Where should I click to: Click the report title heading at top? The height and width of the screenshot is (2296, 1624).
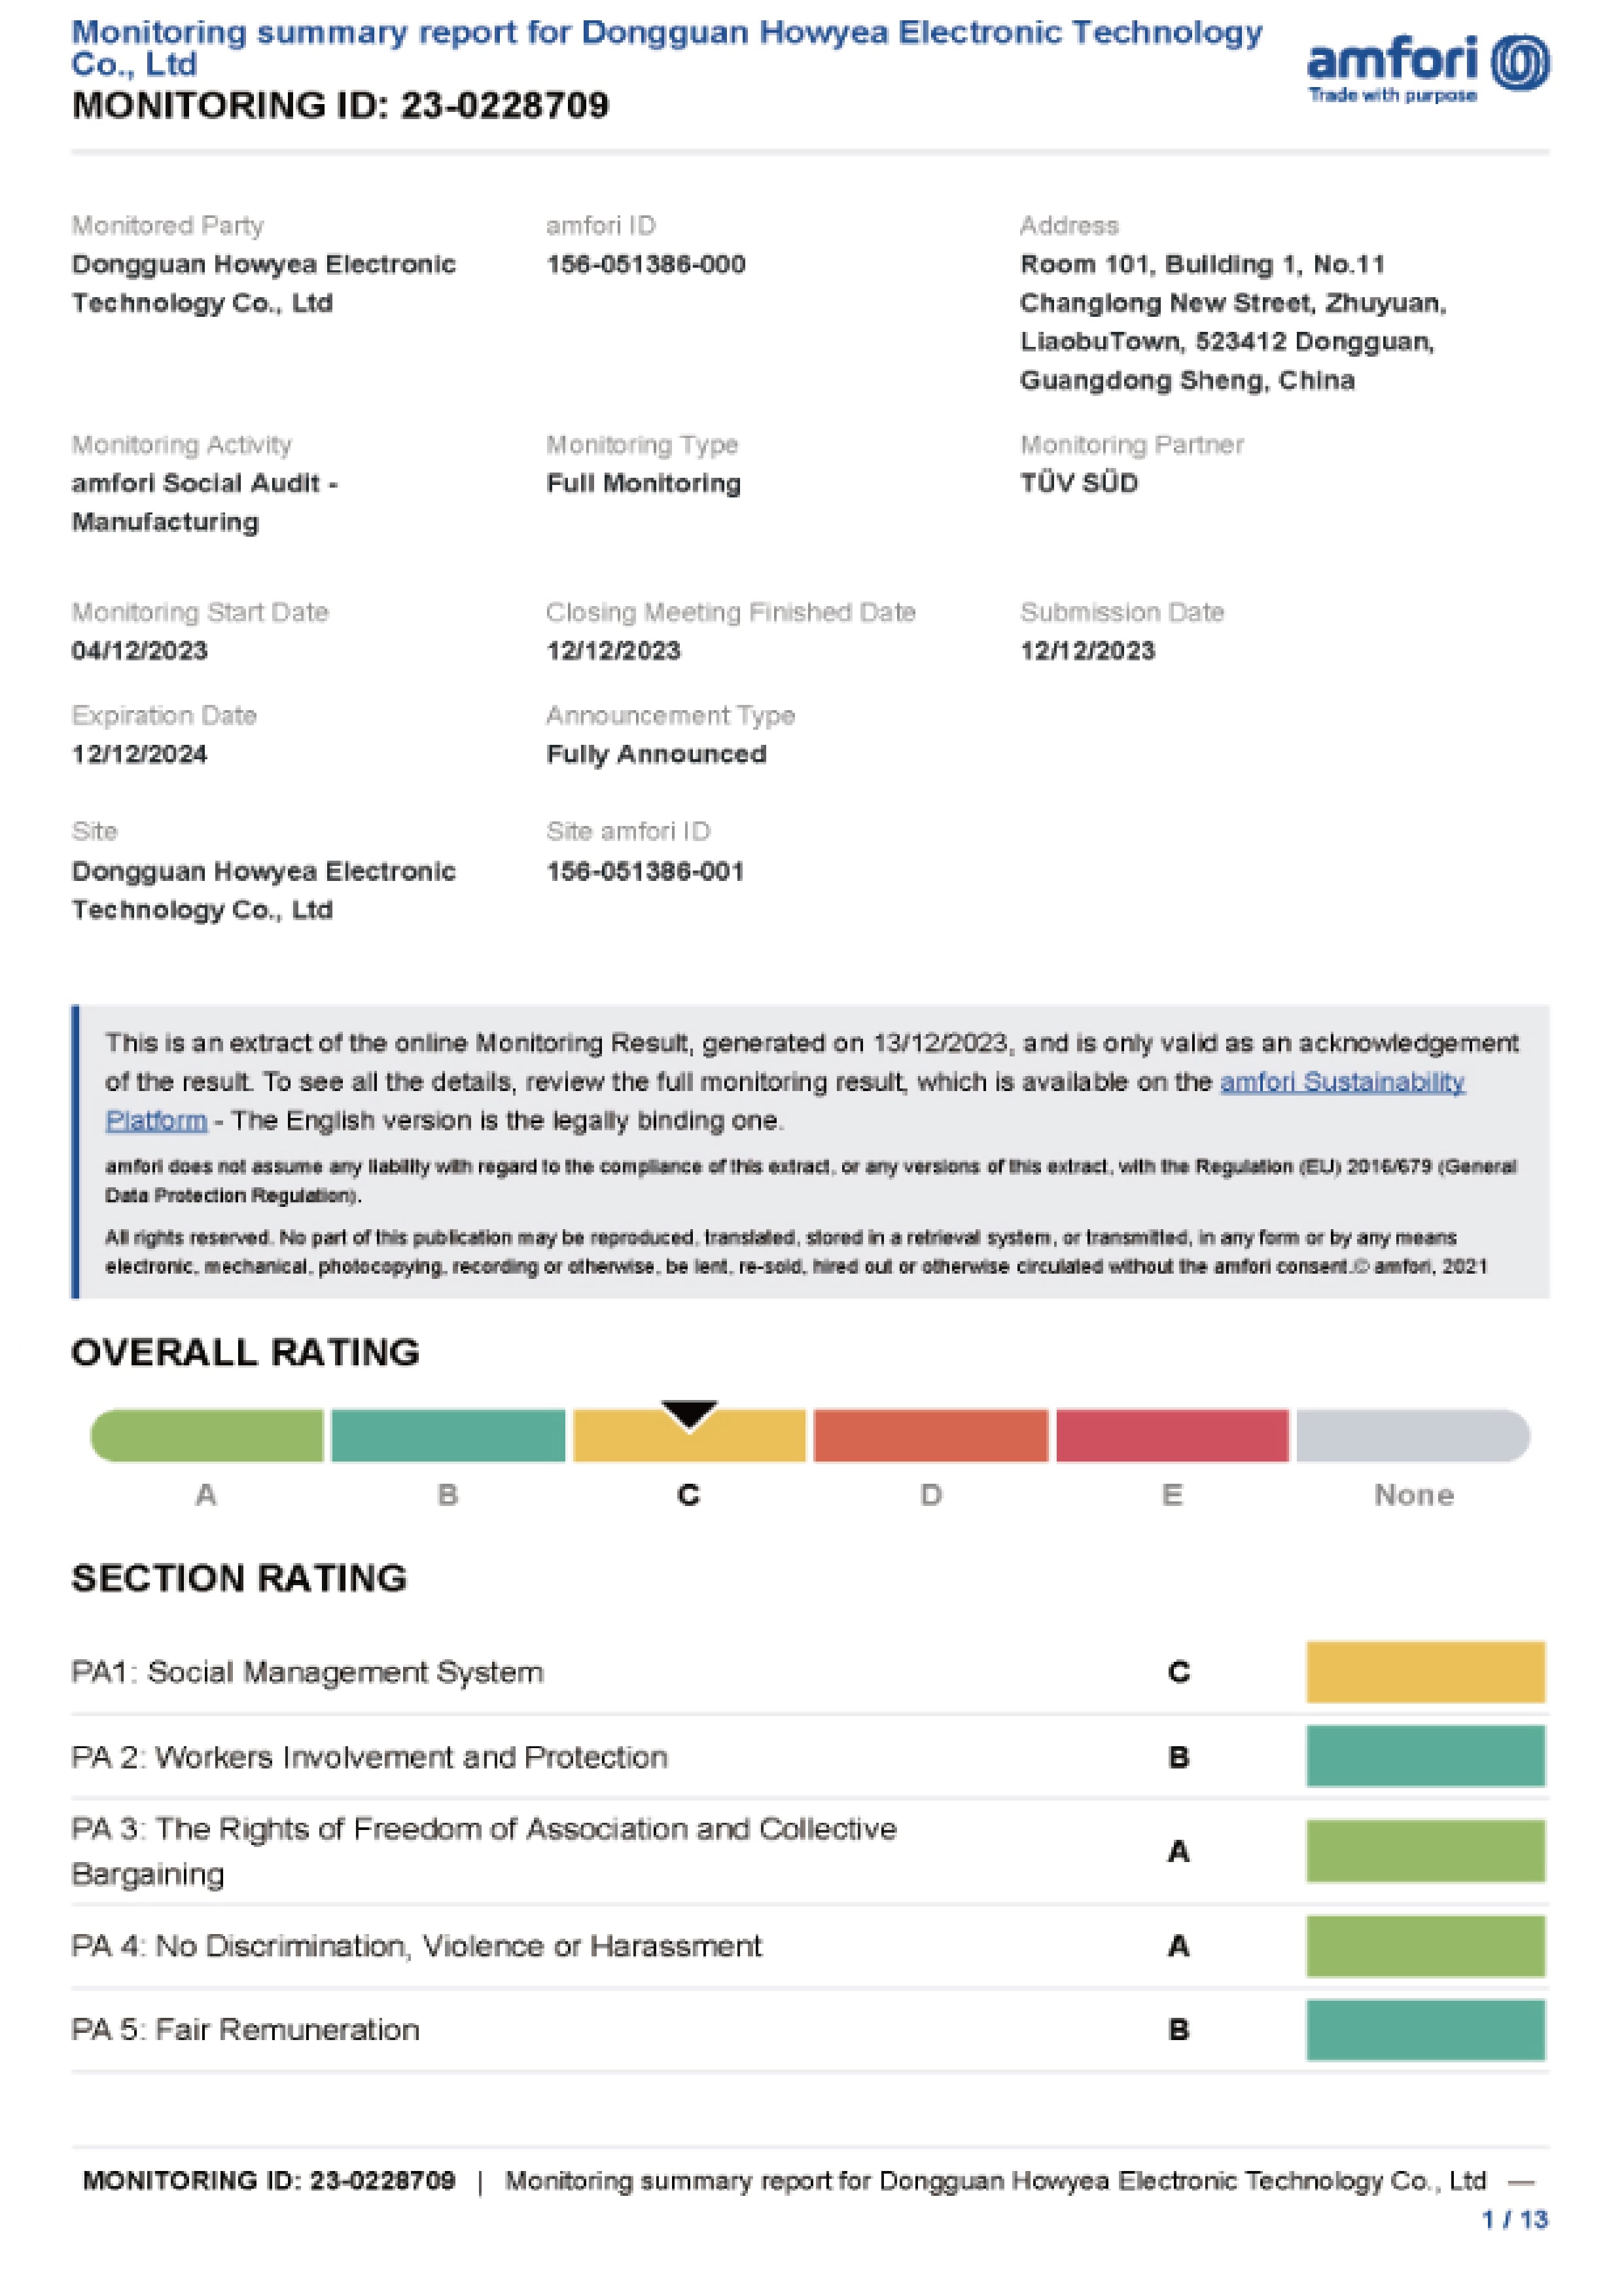(667, 48)
